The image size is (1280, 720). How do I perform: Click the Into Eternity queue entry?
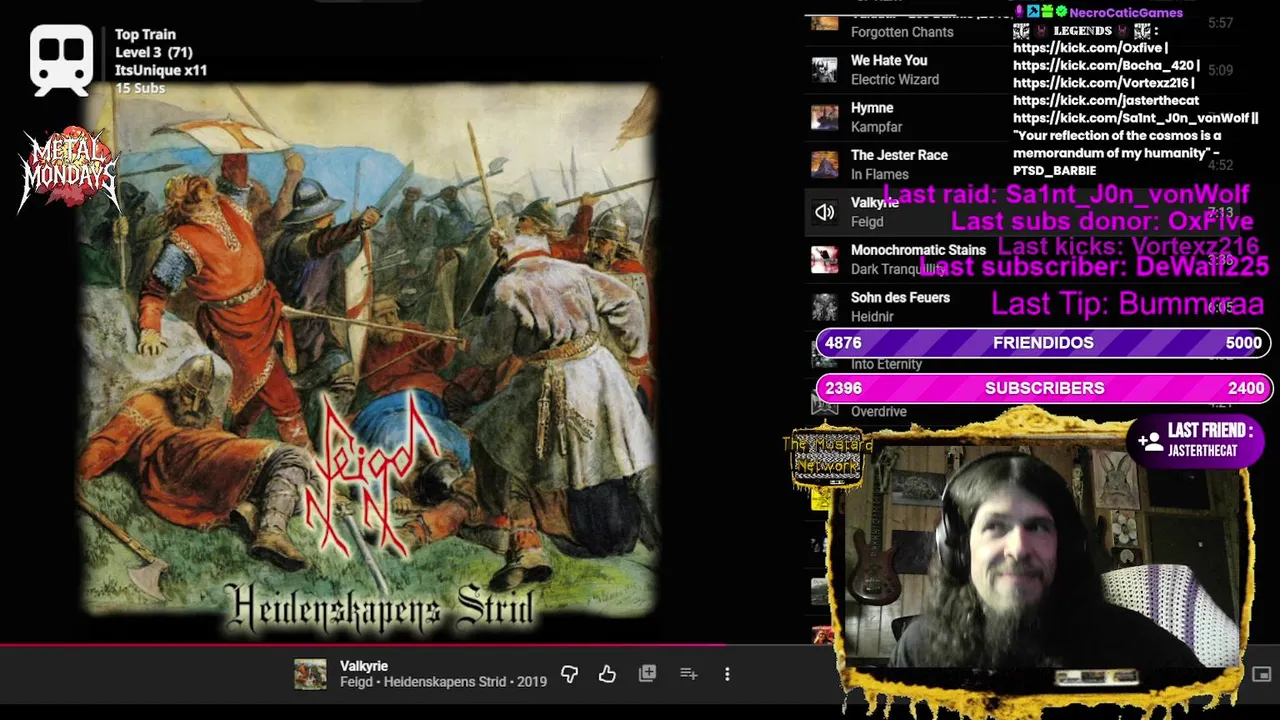point(886,364)
